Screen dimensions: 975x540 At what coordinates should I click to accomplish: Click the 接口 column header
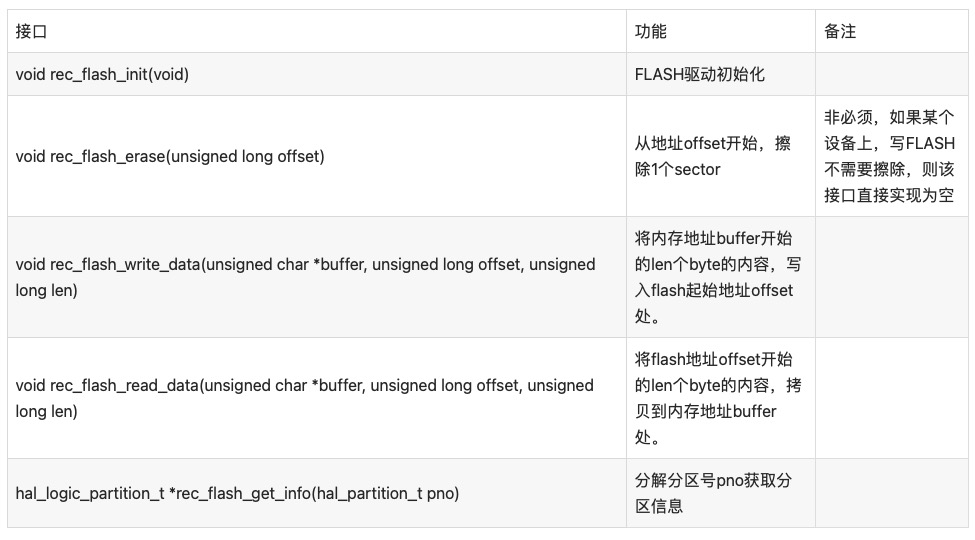[x=317, y=31]
